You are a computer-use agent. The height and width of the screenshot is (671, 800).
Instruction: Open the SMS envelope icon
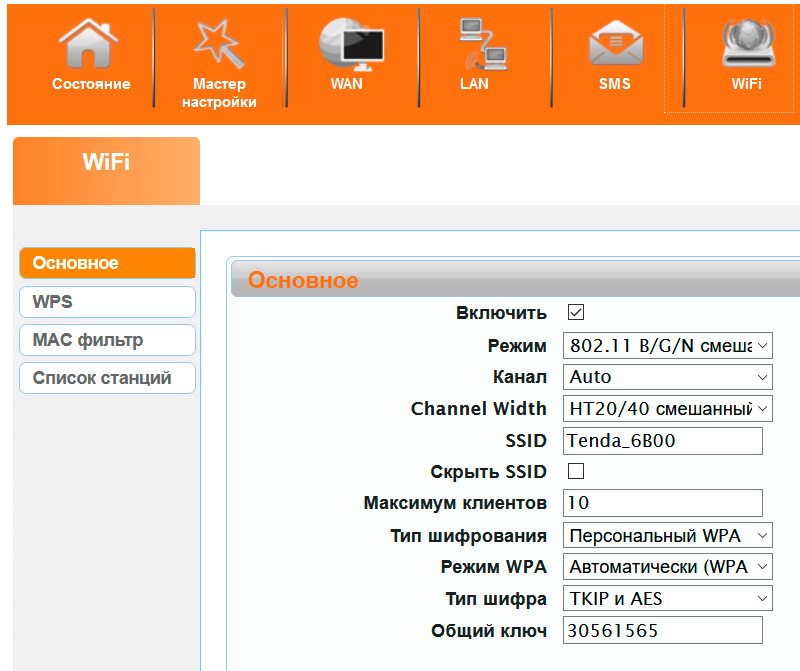click(614, 45)
